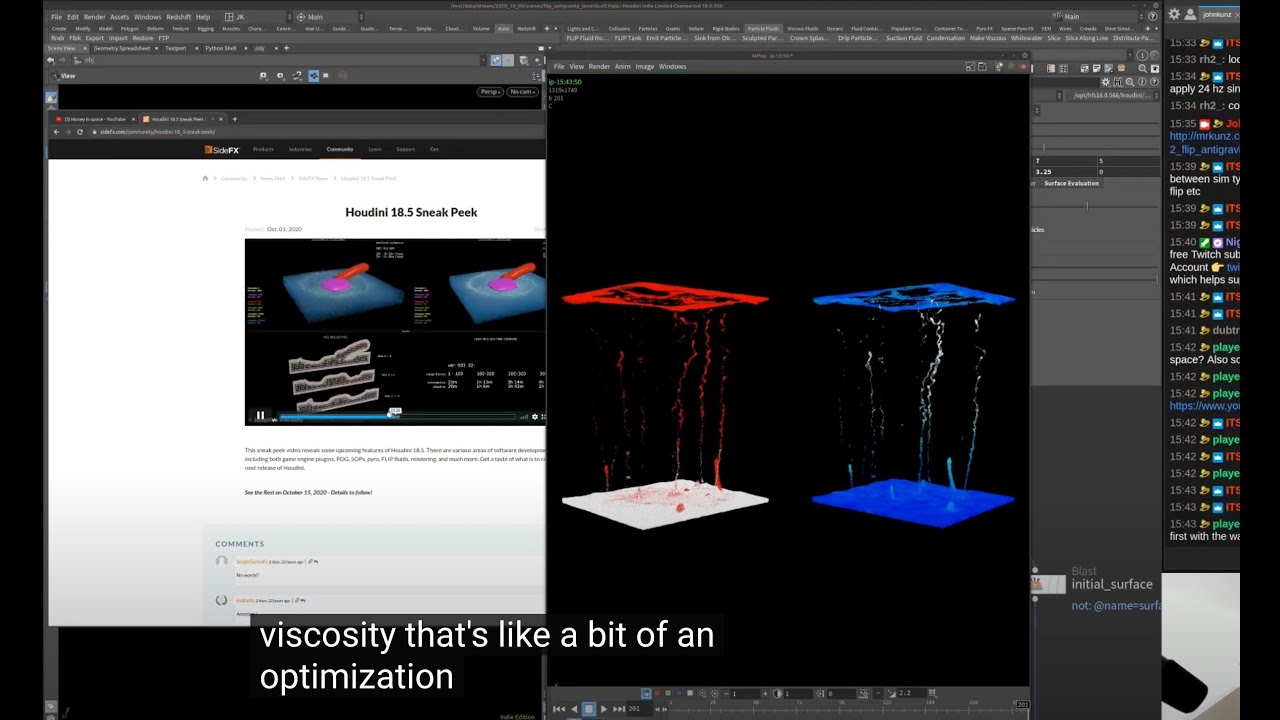
Task: Go back in the browser window
Action: click(56, 132)
